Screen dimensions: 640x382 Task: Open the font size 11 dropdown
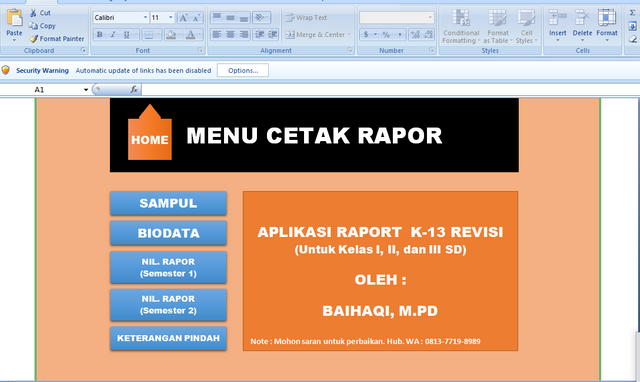[171, 18]
